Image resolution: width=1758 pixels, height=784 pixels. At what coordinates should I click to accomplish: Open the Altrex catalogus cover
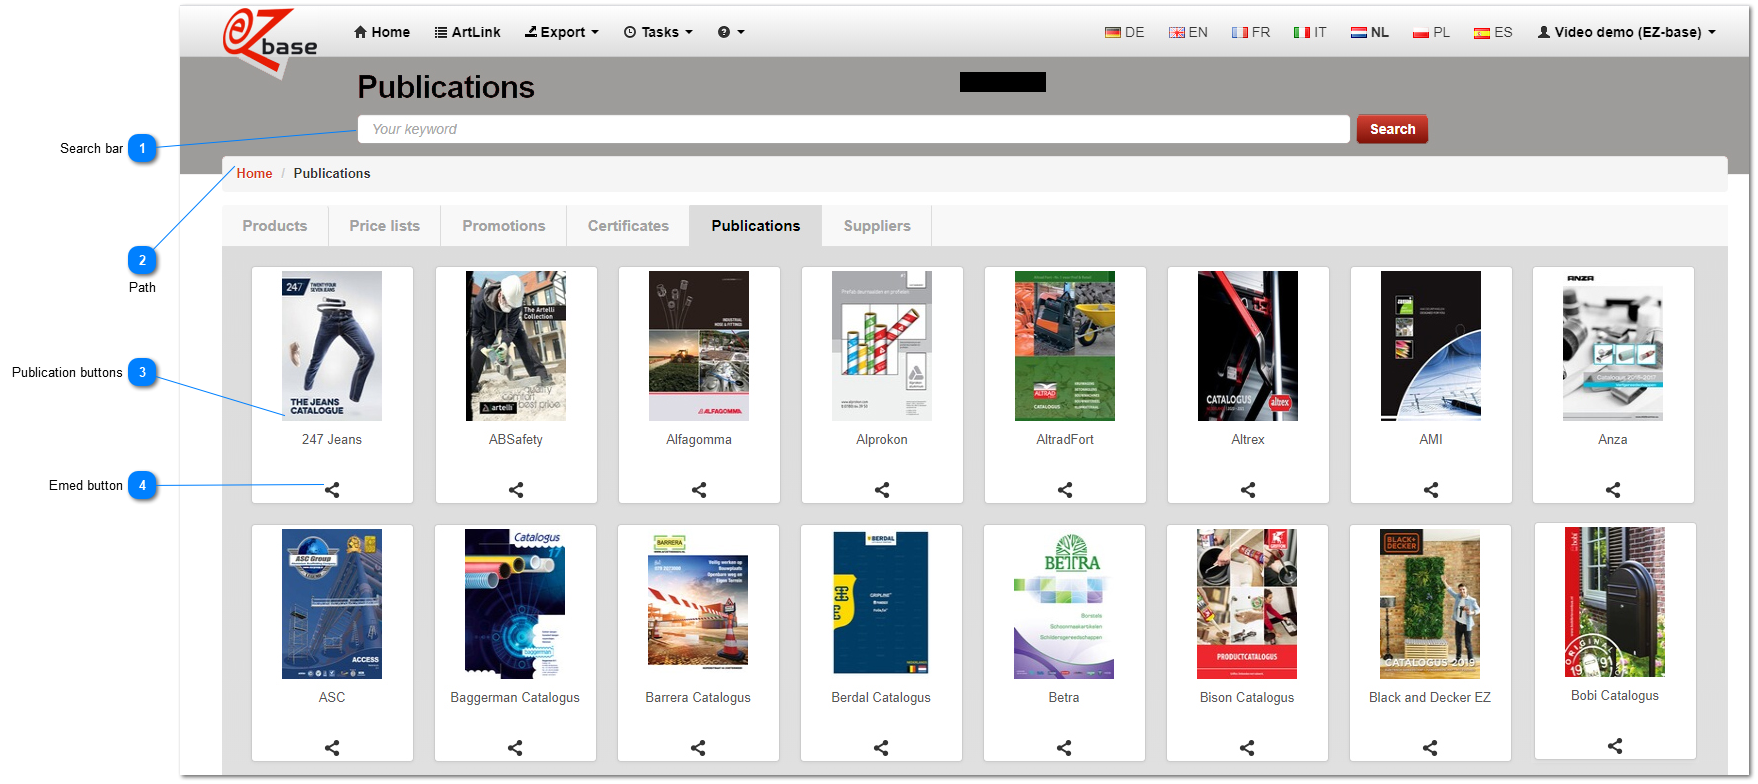click(x=1248, y=346)
